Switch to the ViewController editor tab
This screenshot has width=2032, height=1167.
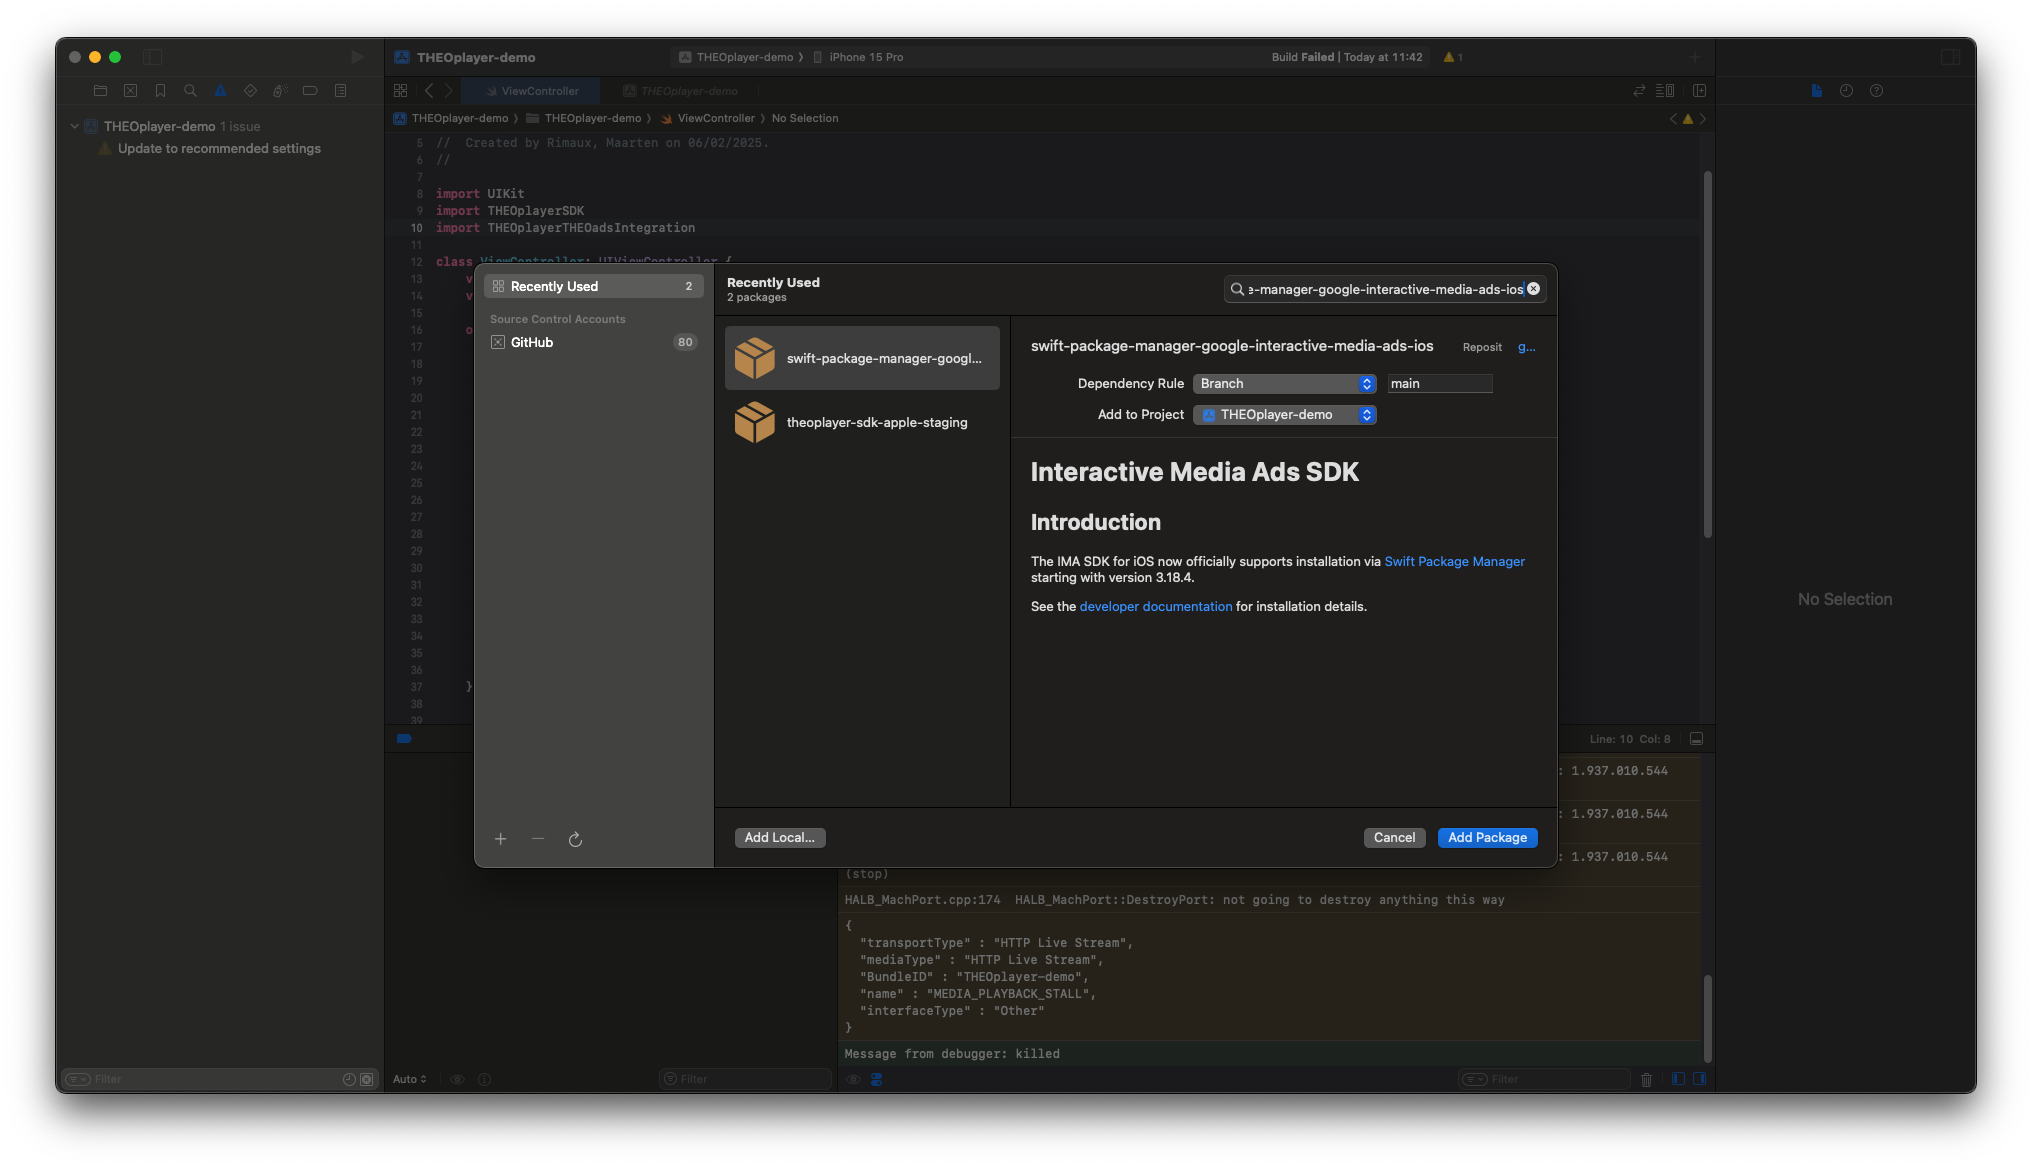pos(531,90)
